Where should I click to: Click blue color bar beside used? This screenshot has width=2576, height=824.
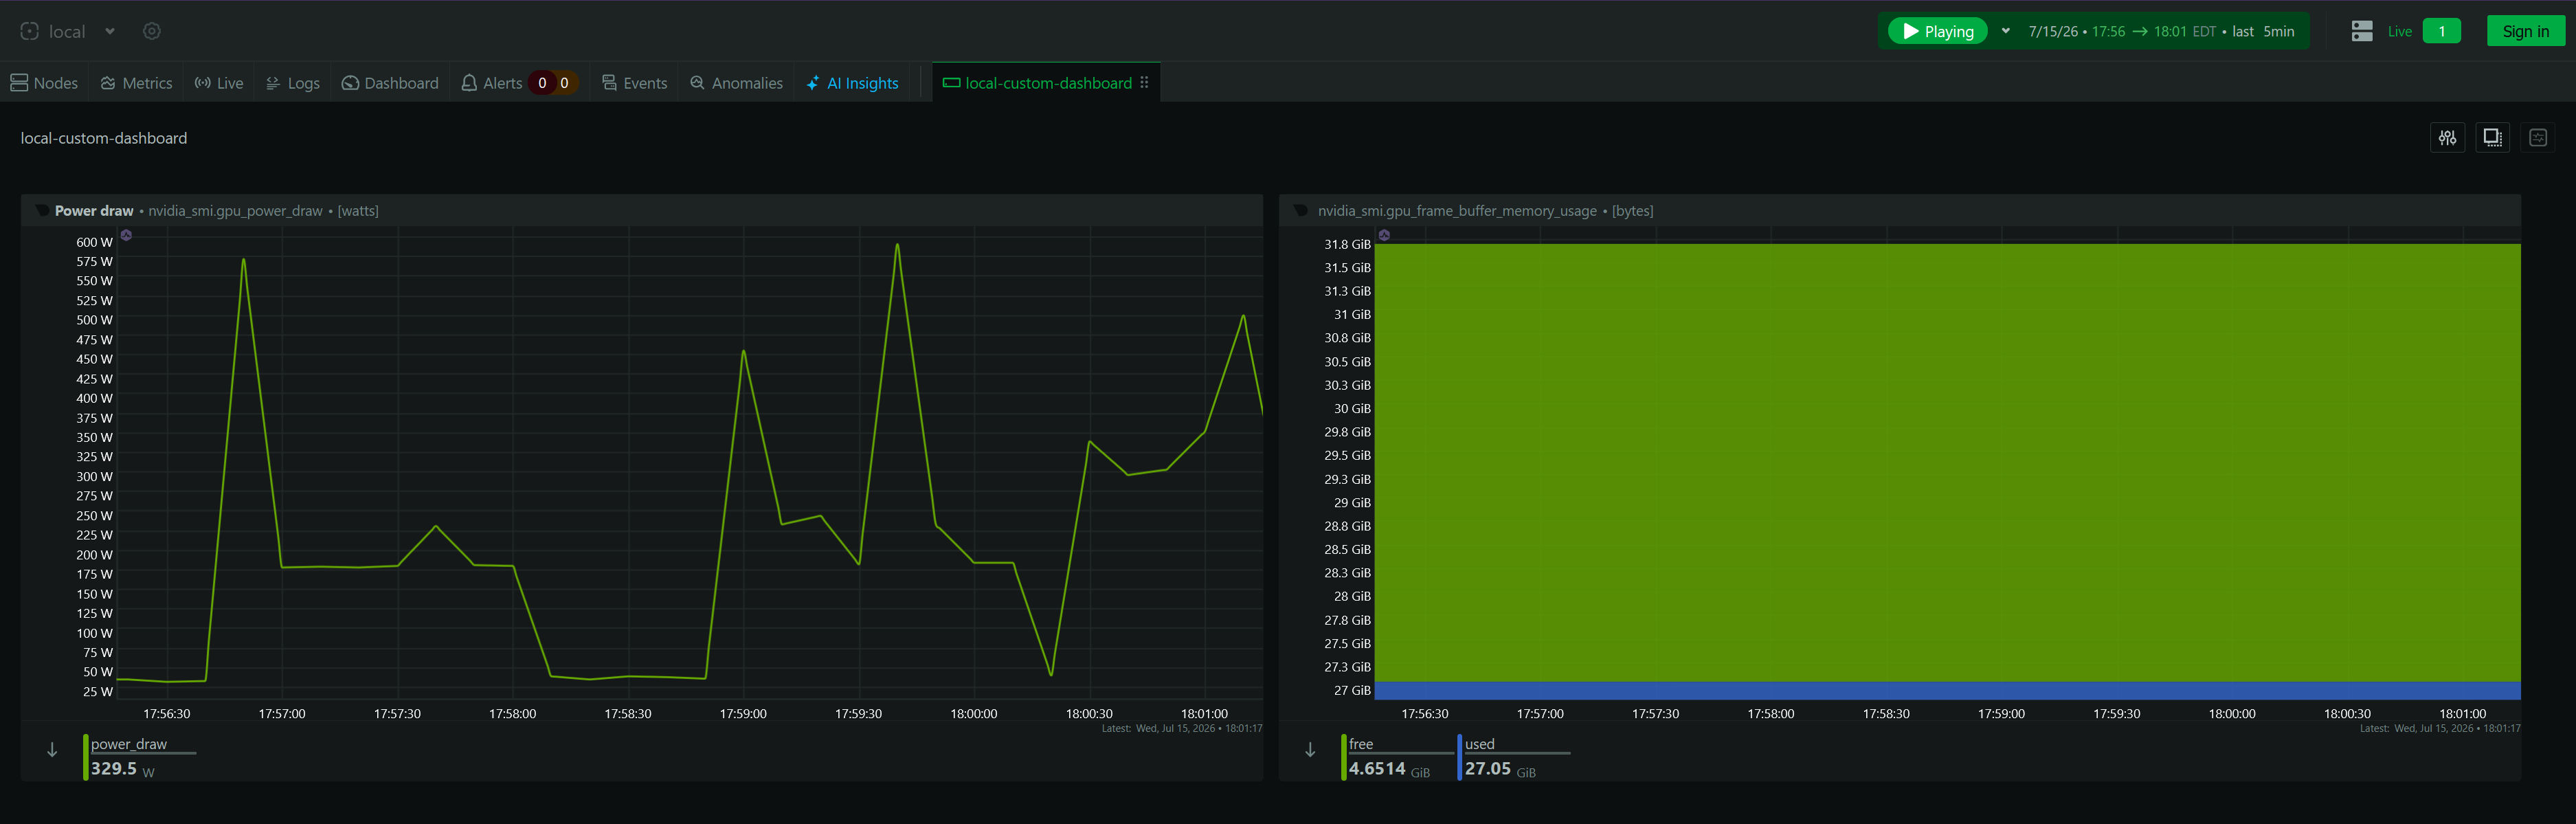click(x=1460, y=757)
